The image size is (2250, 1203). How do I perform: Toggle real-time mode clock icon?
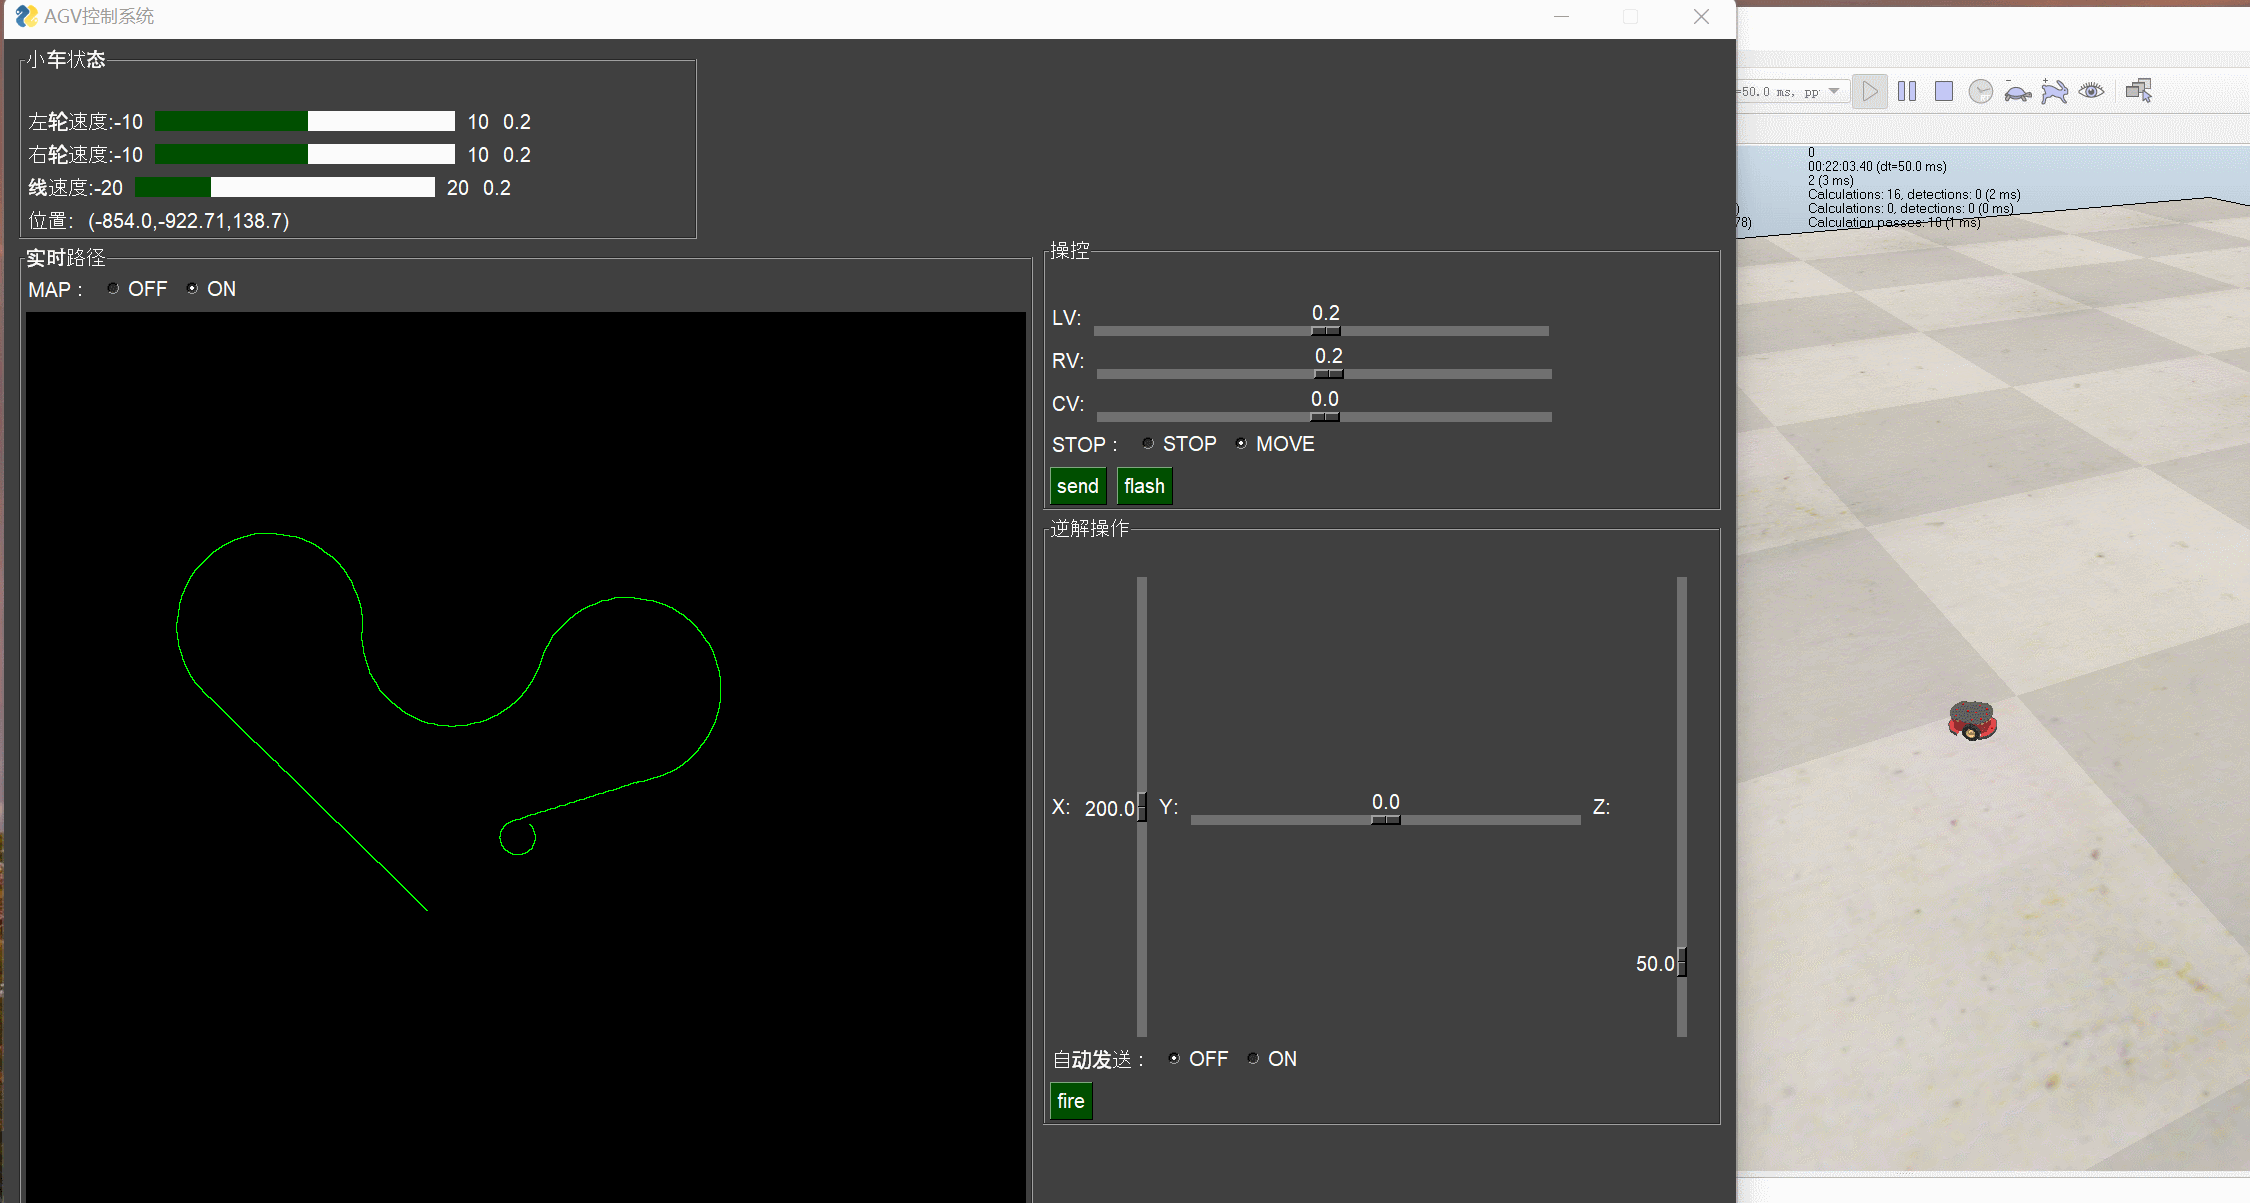(x=1980, y=92)
